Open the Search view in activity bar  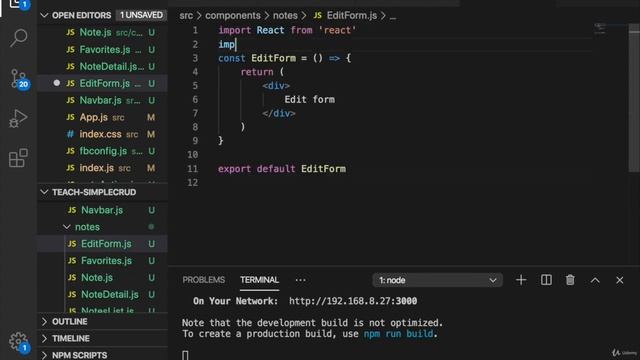18,38
